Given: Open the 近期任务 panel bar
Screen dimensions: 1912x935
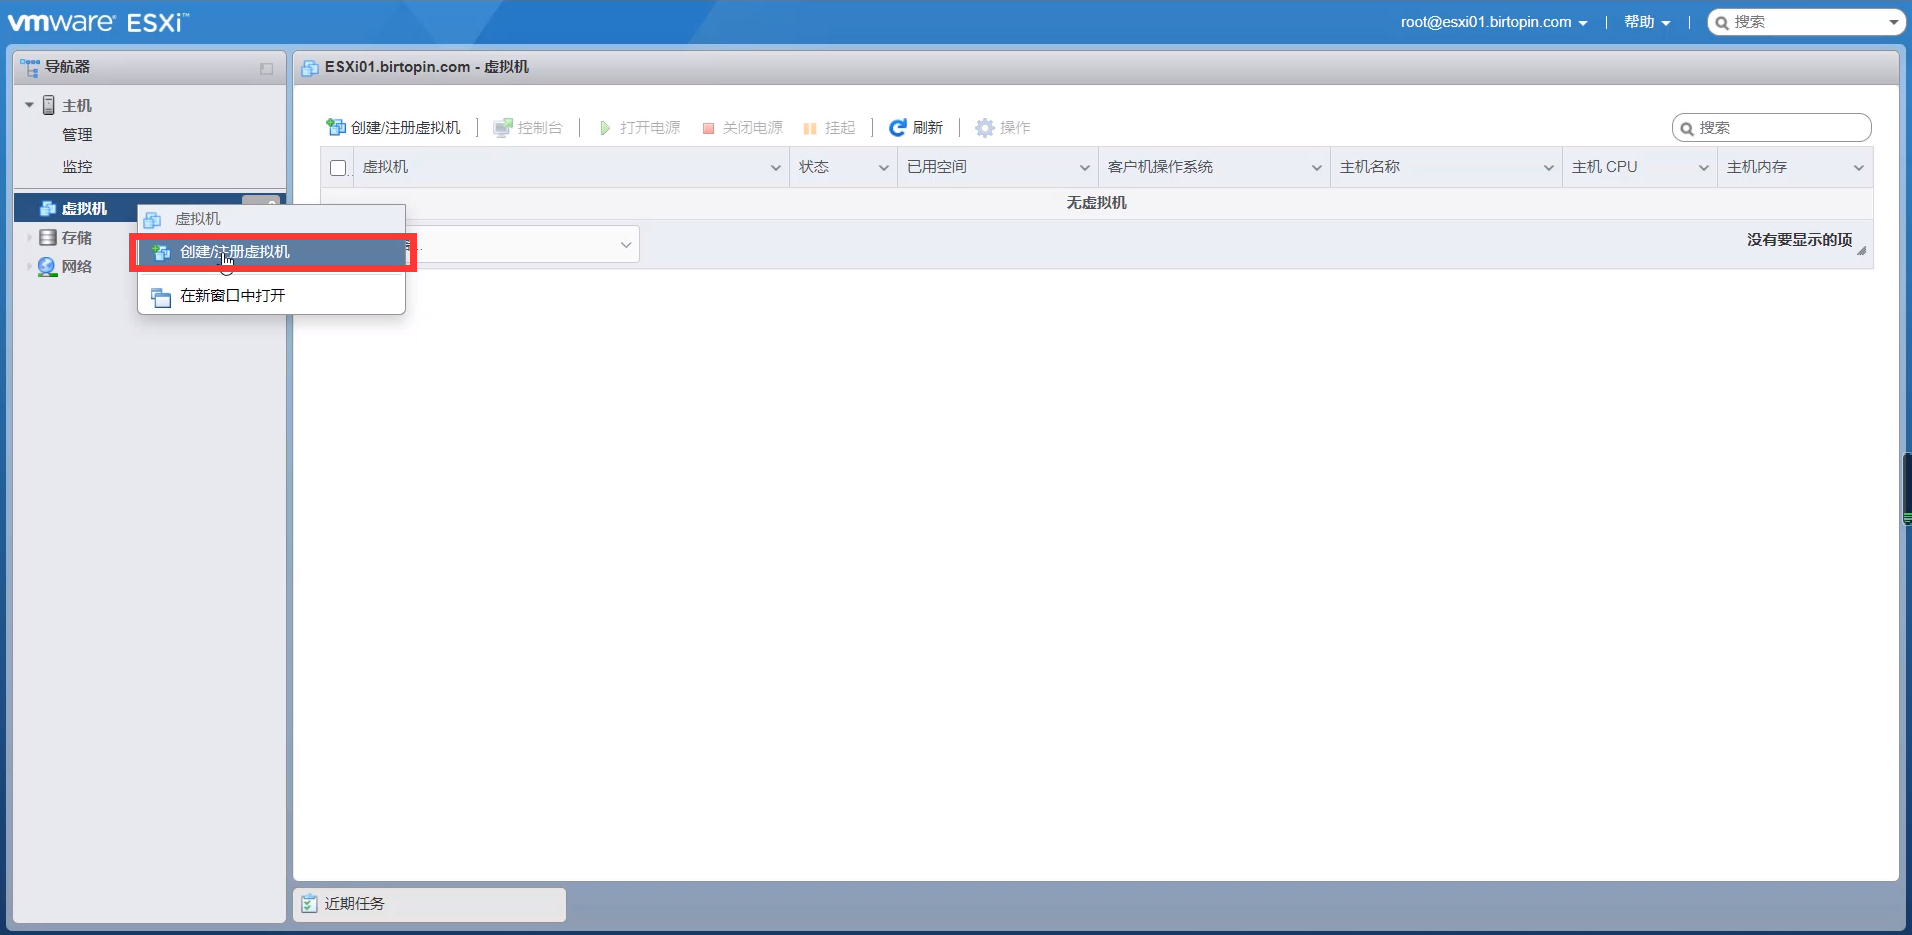Looking at the screenshot, I should point(429,904).
